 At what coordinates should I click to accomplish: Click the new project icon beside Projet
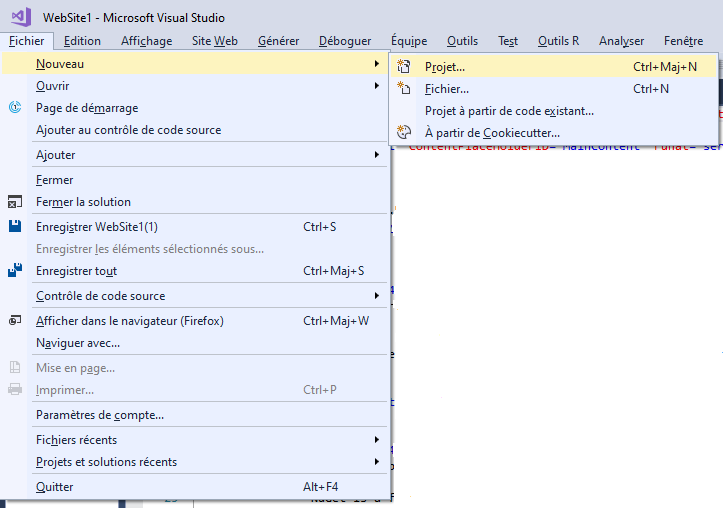point(404,67)
